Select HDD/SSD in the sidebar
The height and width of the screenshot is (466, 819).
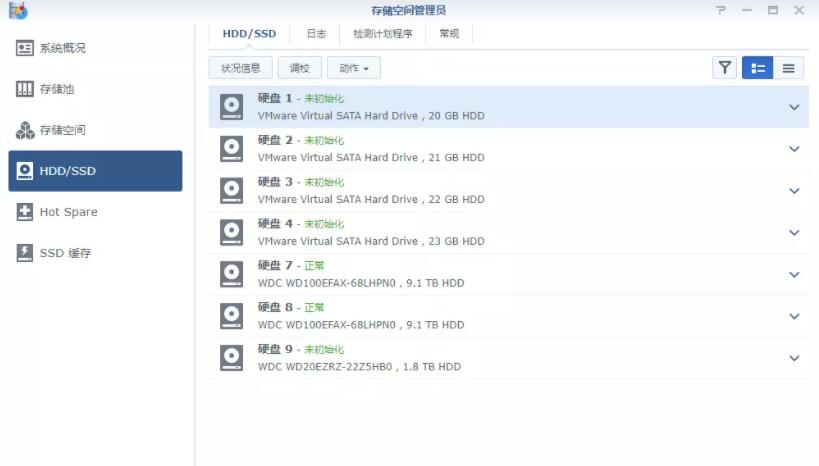pyautogui.click(x=95, y=171)
